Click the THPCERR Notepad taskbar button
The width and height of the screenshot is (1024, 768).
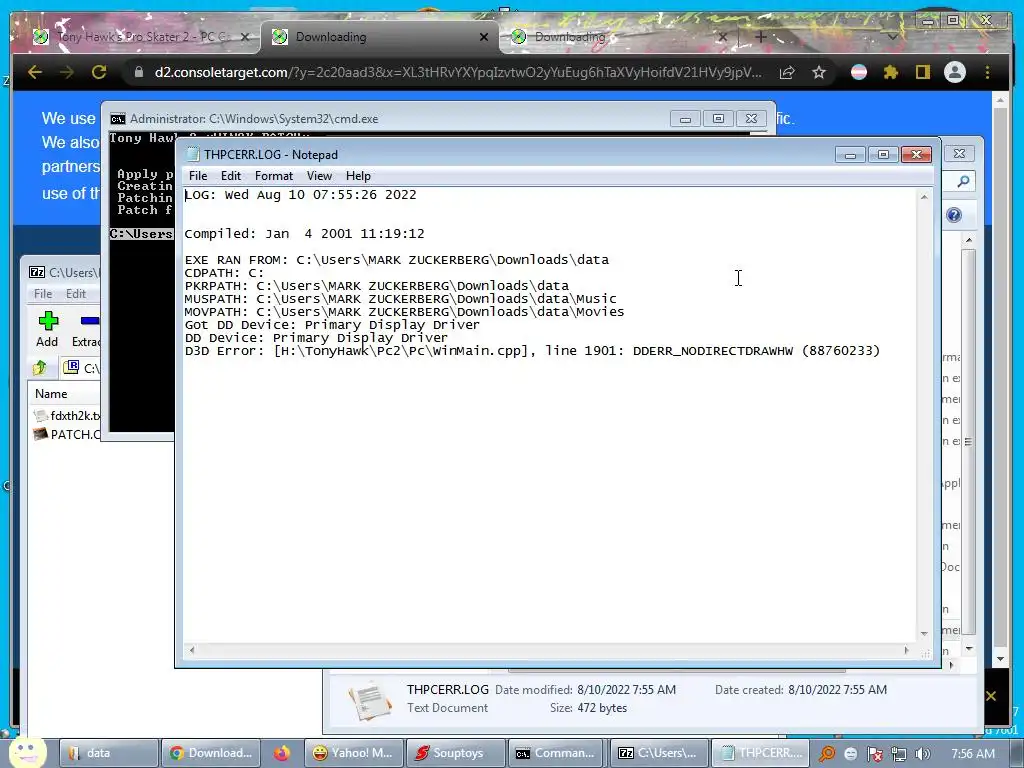(761, 753)
